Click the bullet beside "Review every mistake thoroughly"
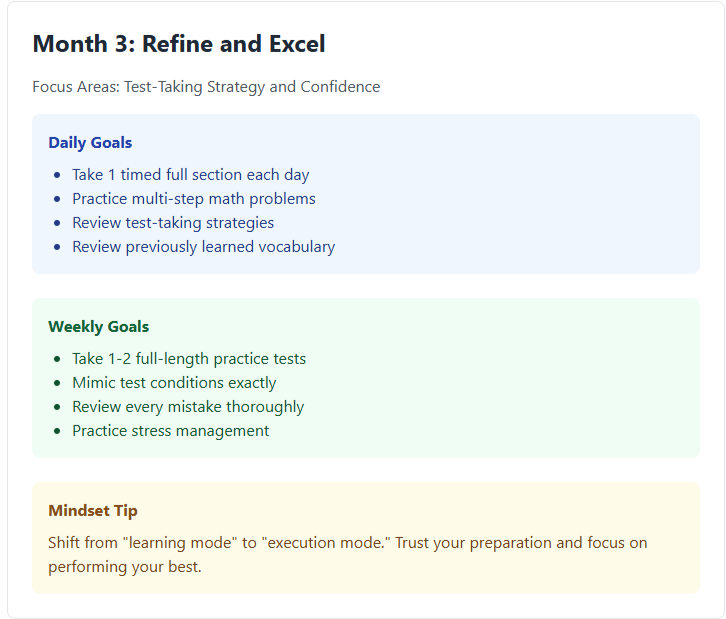The height and width of the screenshot is (619, 726). pyautogui.click(x=57, y=407)
